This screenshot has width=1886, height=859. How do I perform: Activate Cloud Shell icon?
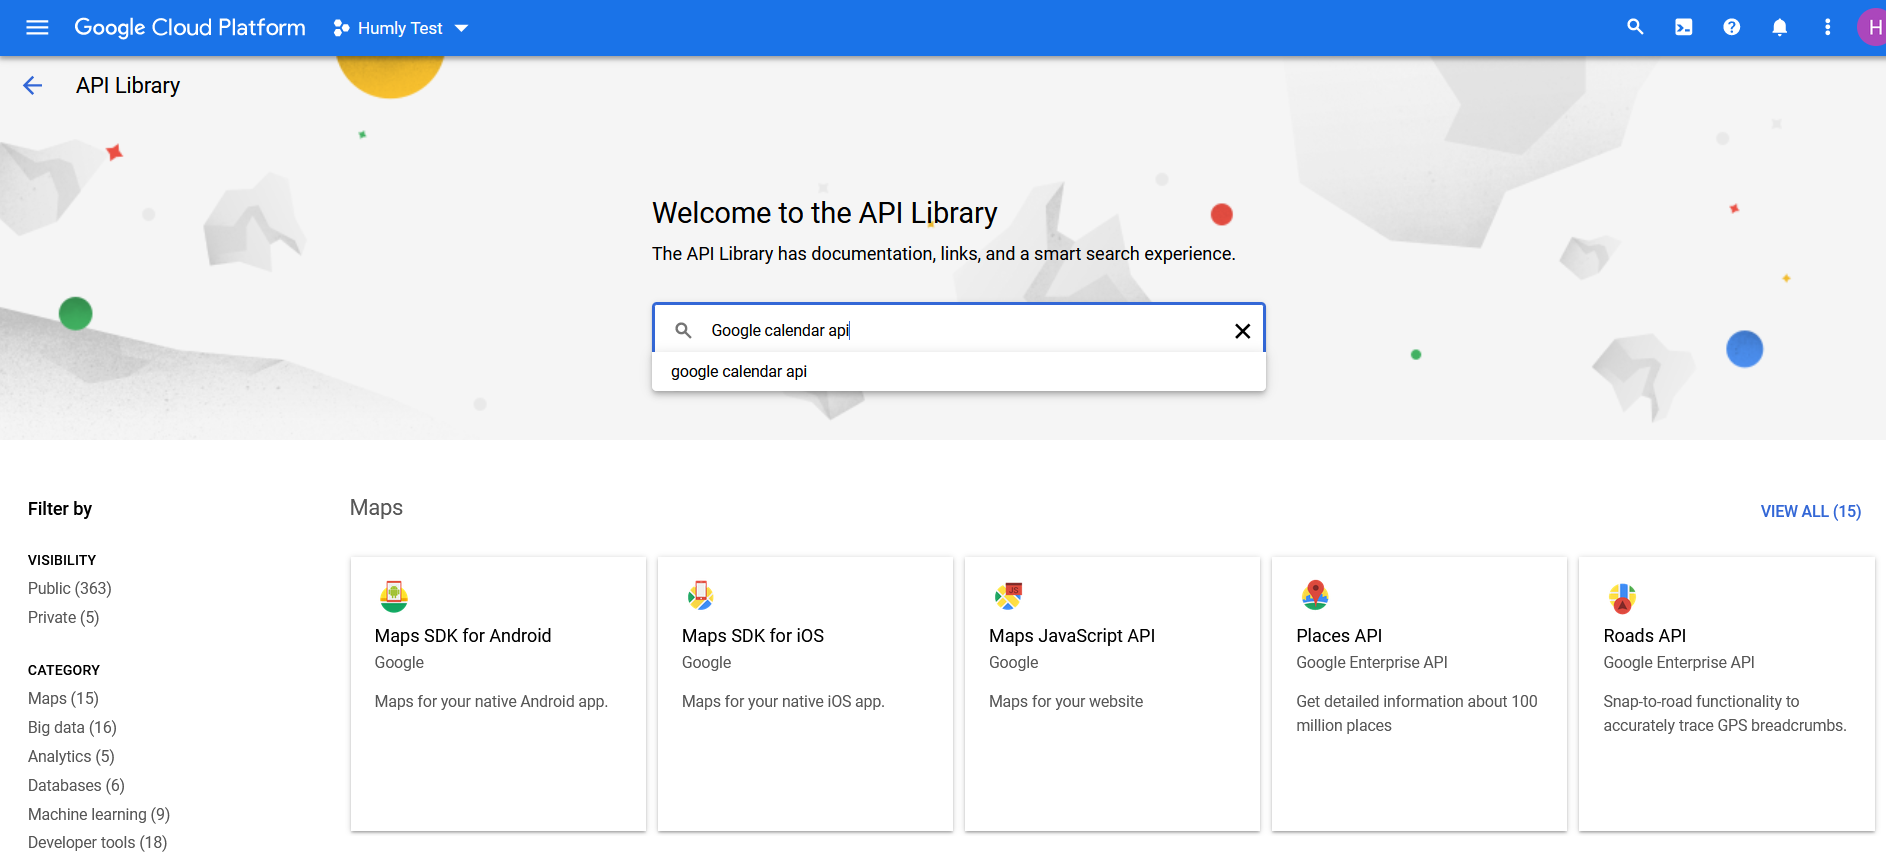(x=1684, y=28)
